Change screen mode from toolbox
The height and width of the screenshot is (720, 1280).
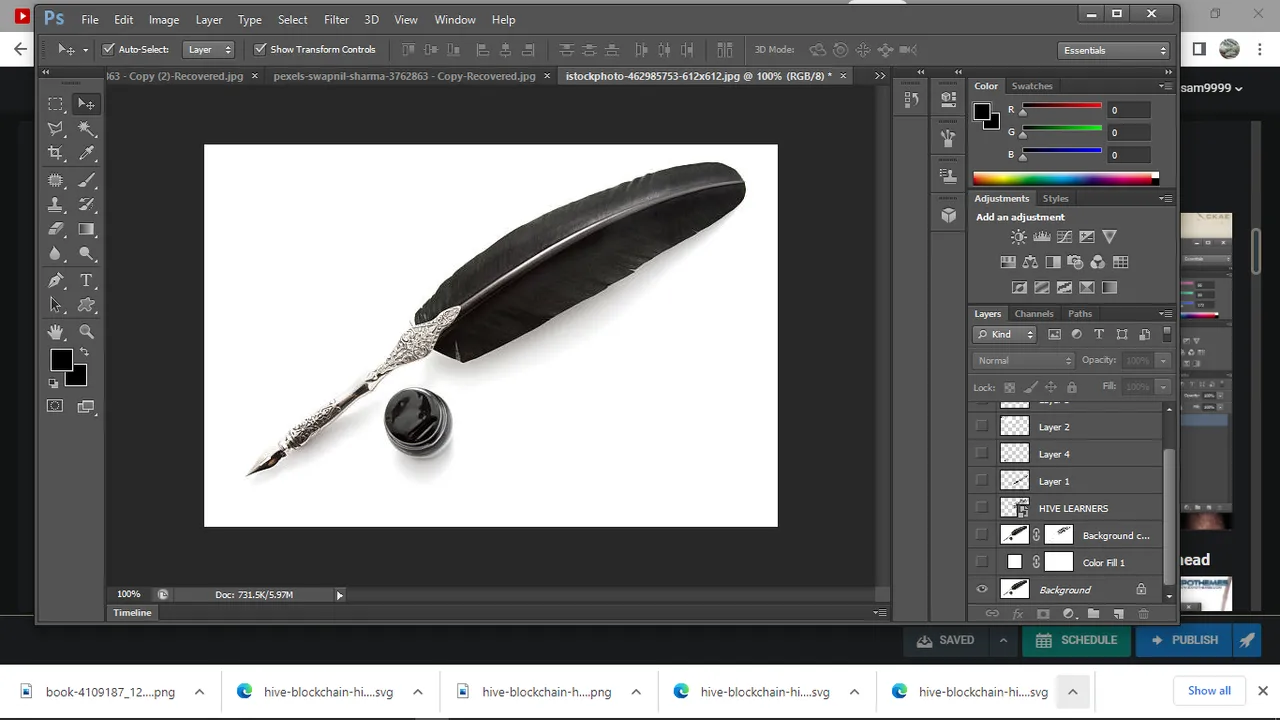coord(86,406)
